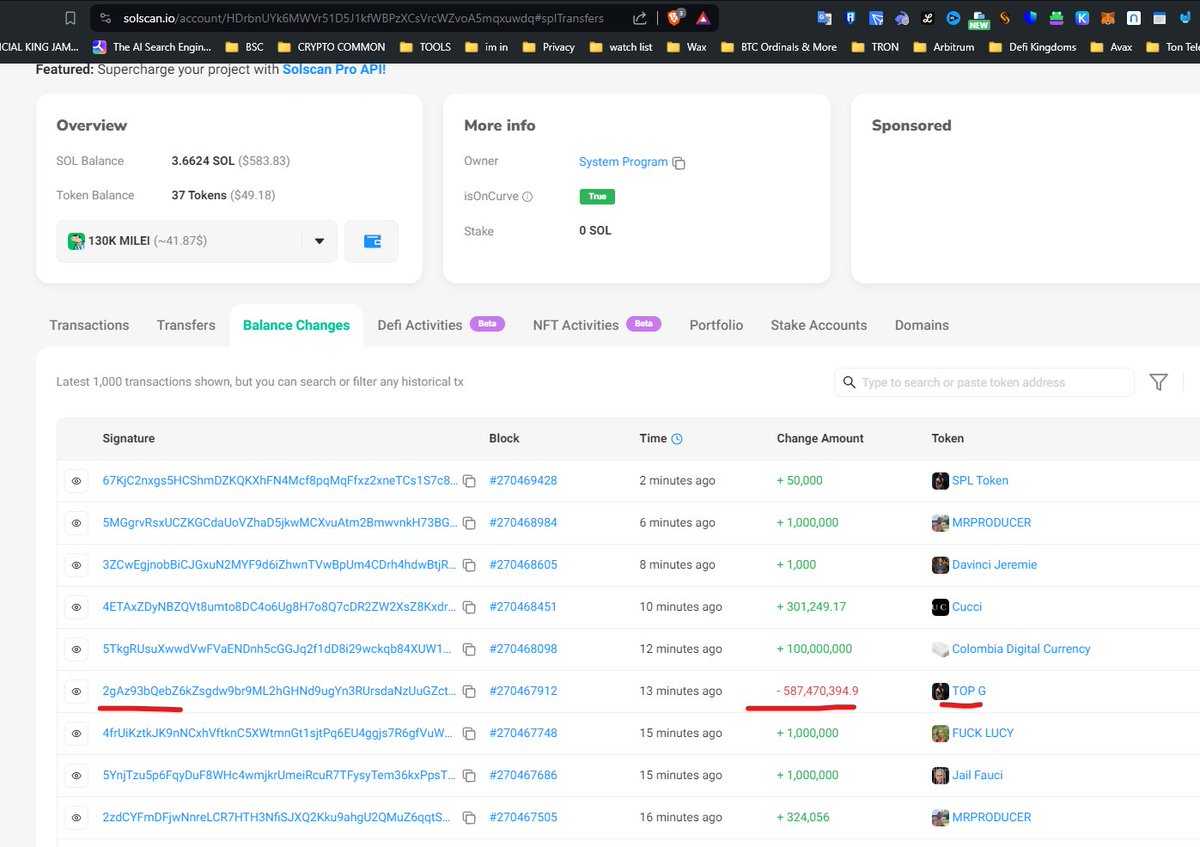Click the site info icon left of URL
Viewport: 1200px width, 847px height.
[x=107, y=18]
